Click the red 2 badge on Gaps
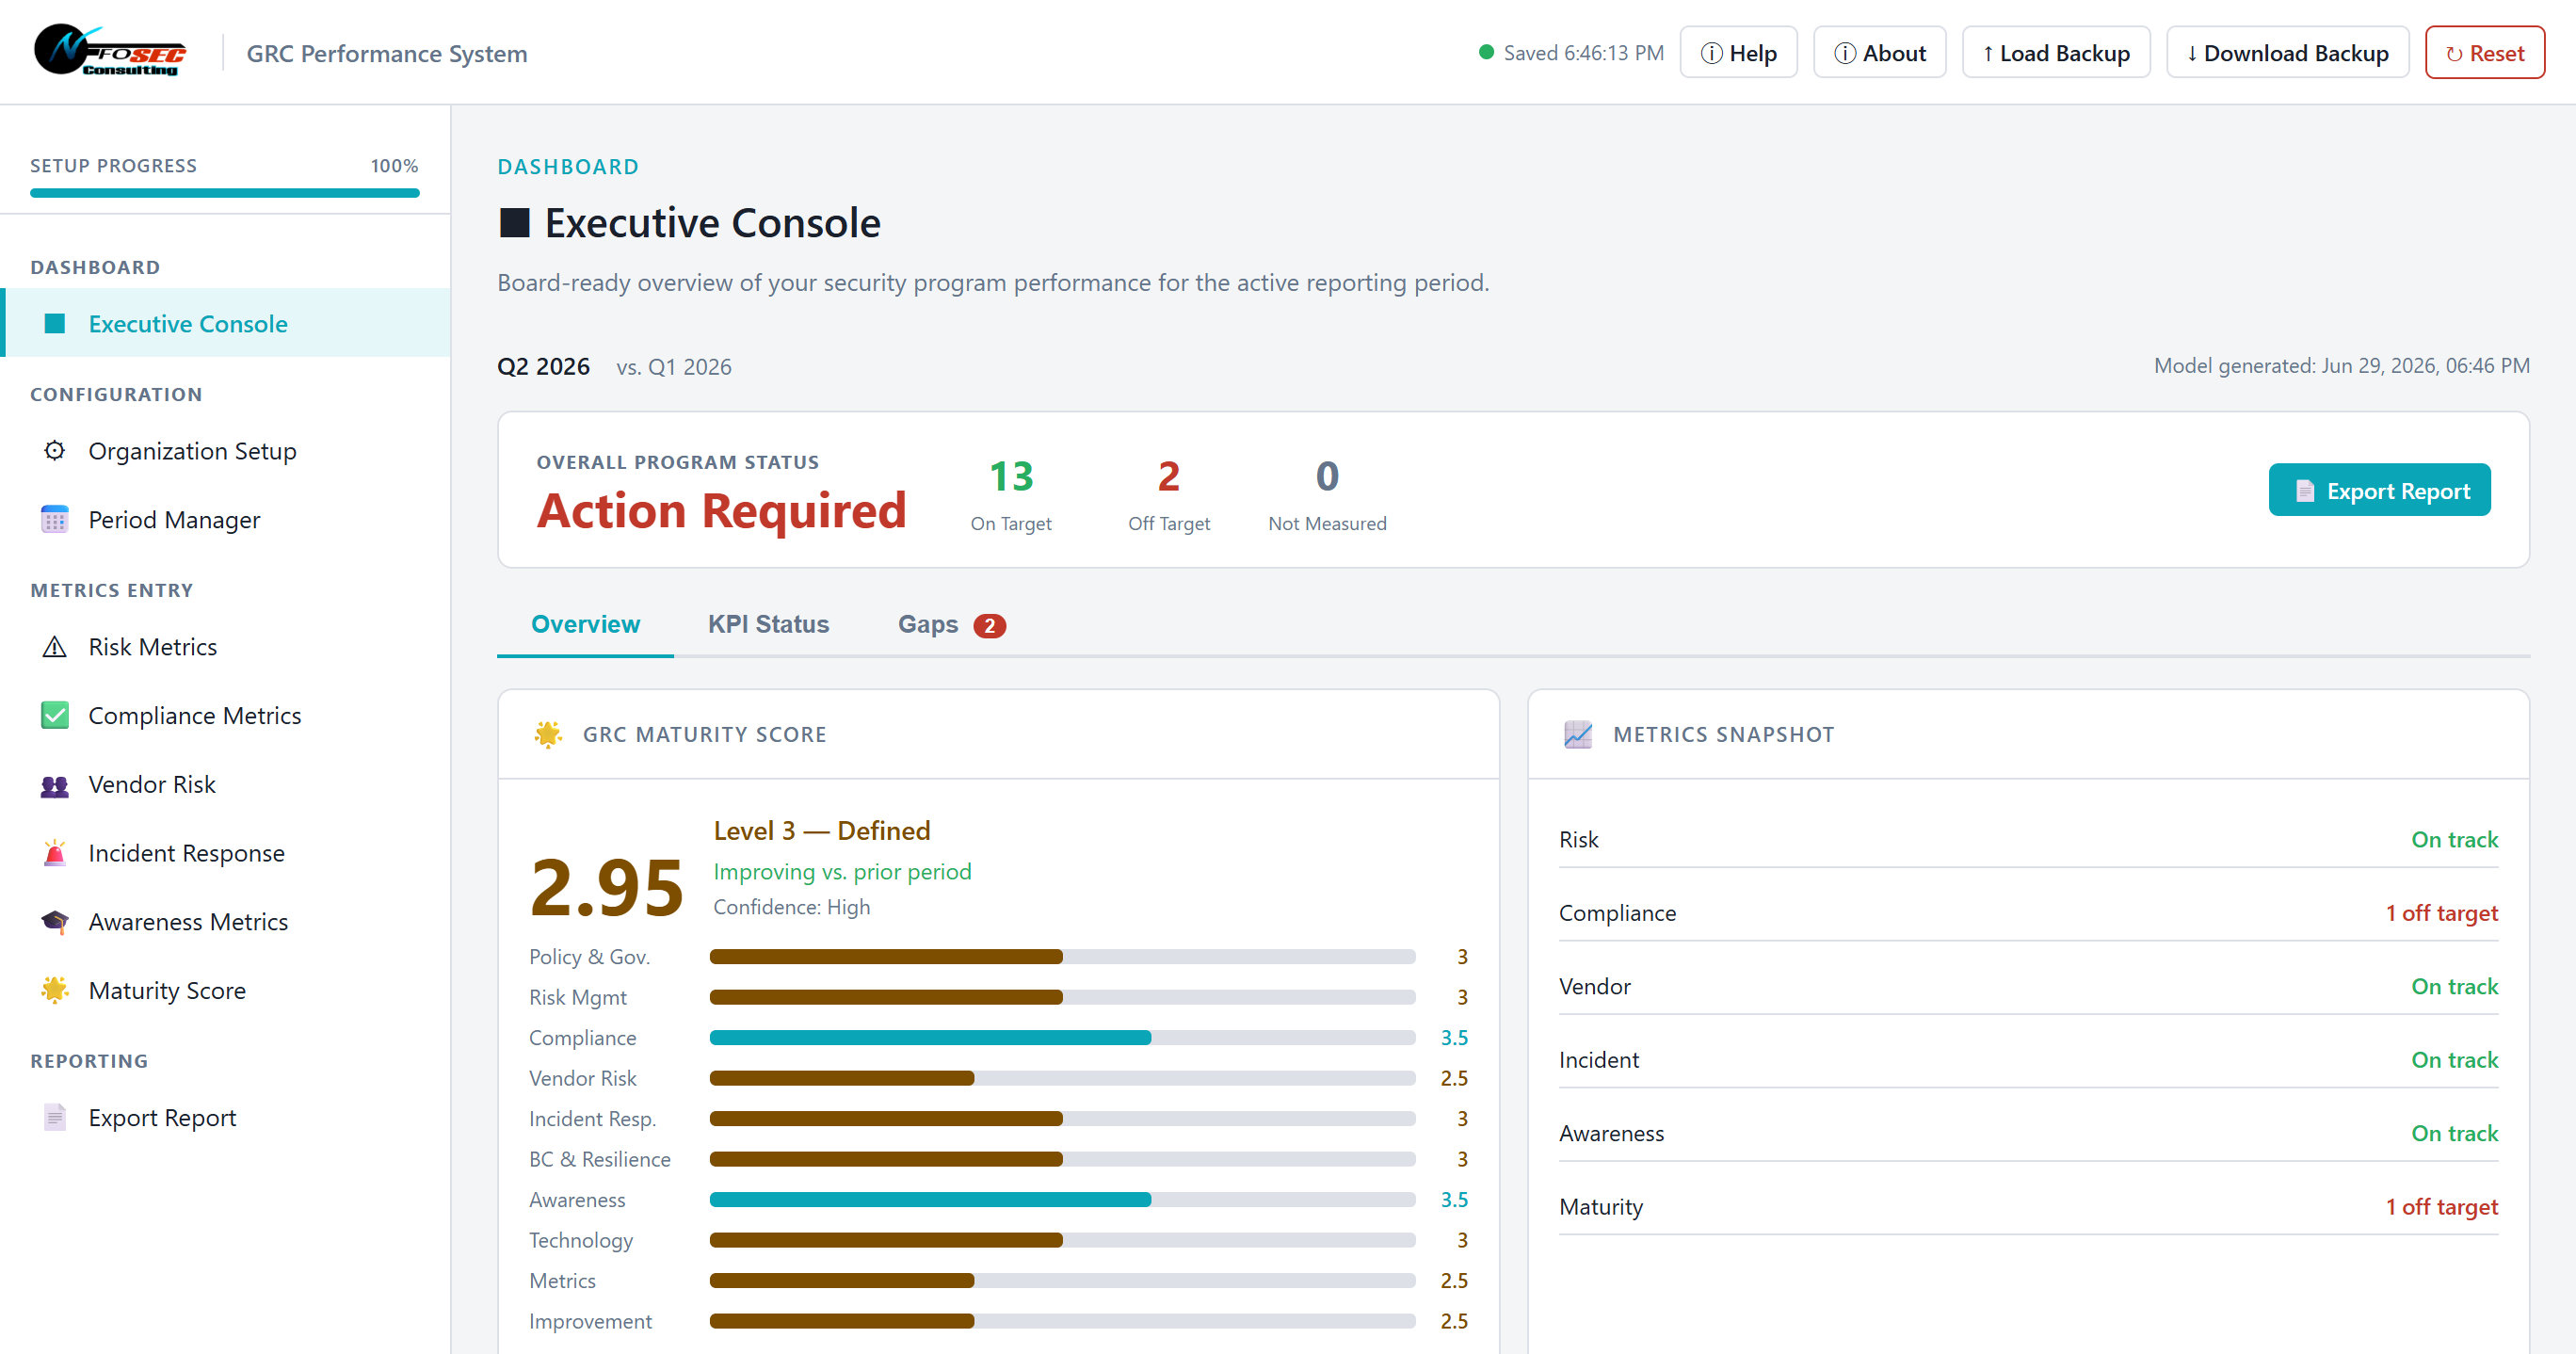Image resolution: width=2576 pixels, height=1354 pixels. [989, 625]
